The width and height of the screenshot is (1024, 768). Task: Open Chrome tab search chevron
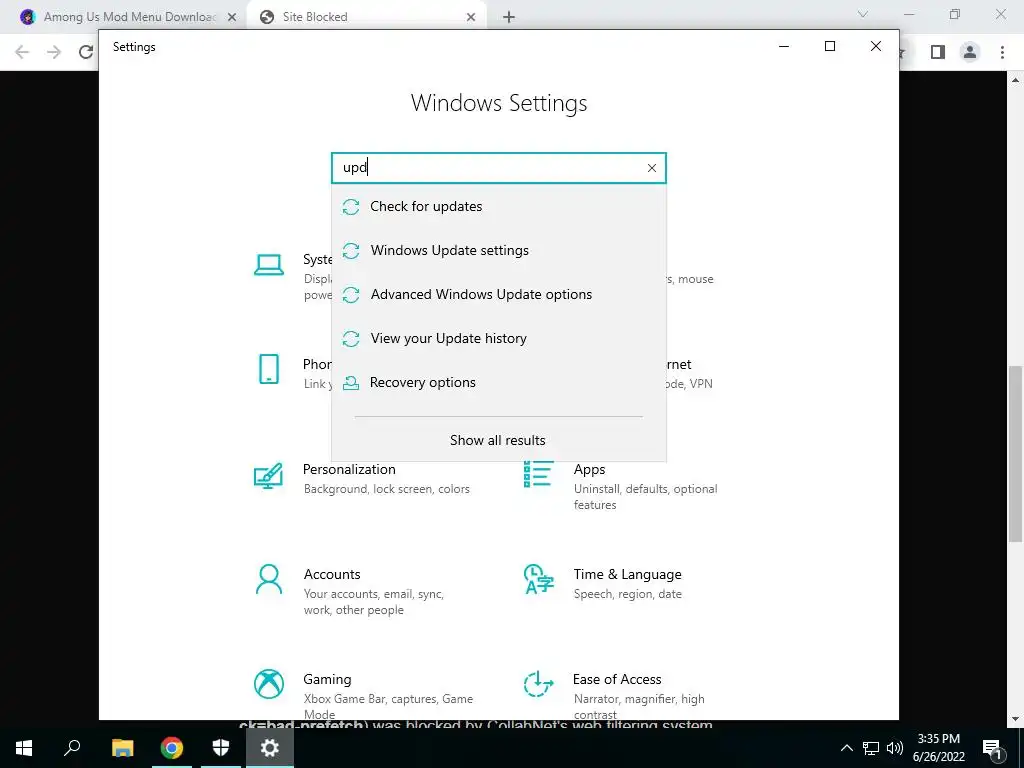click(863, 14)
